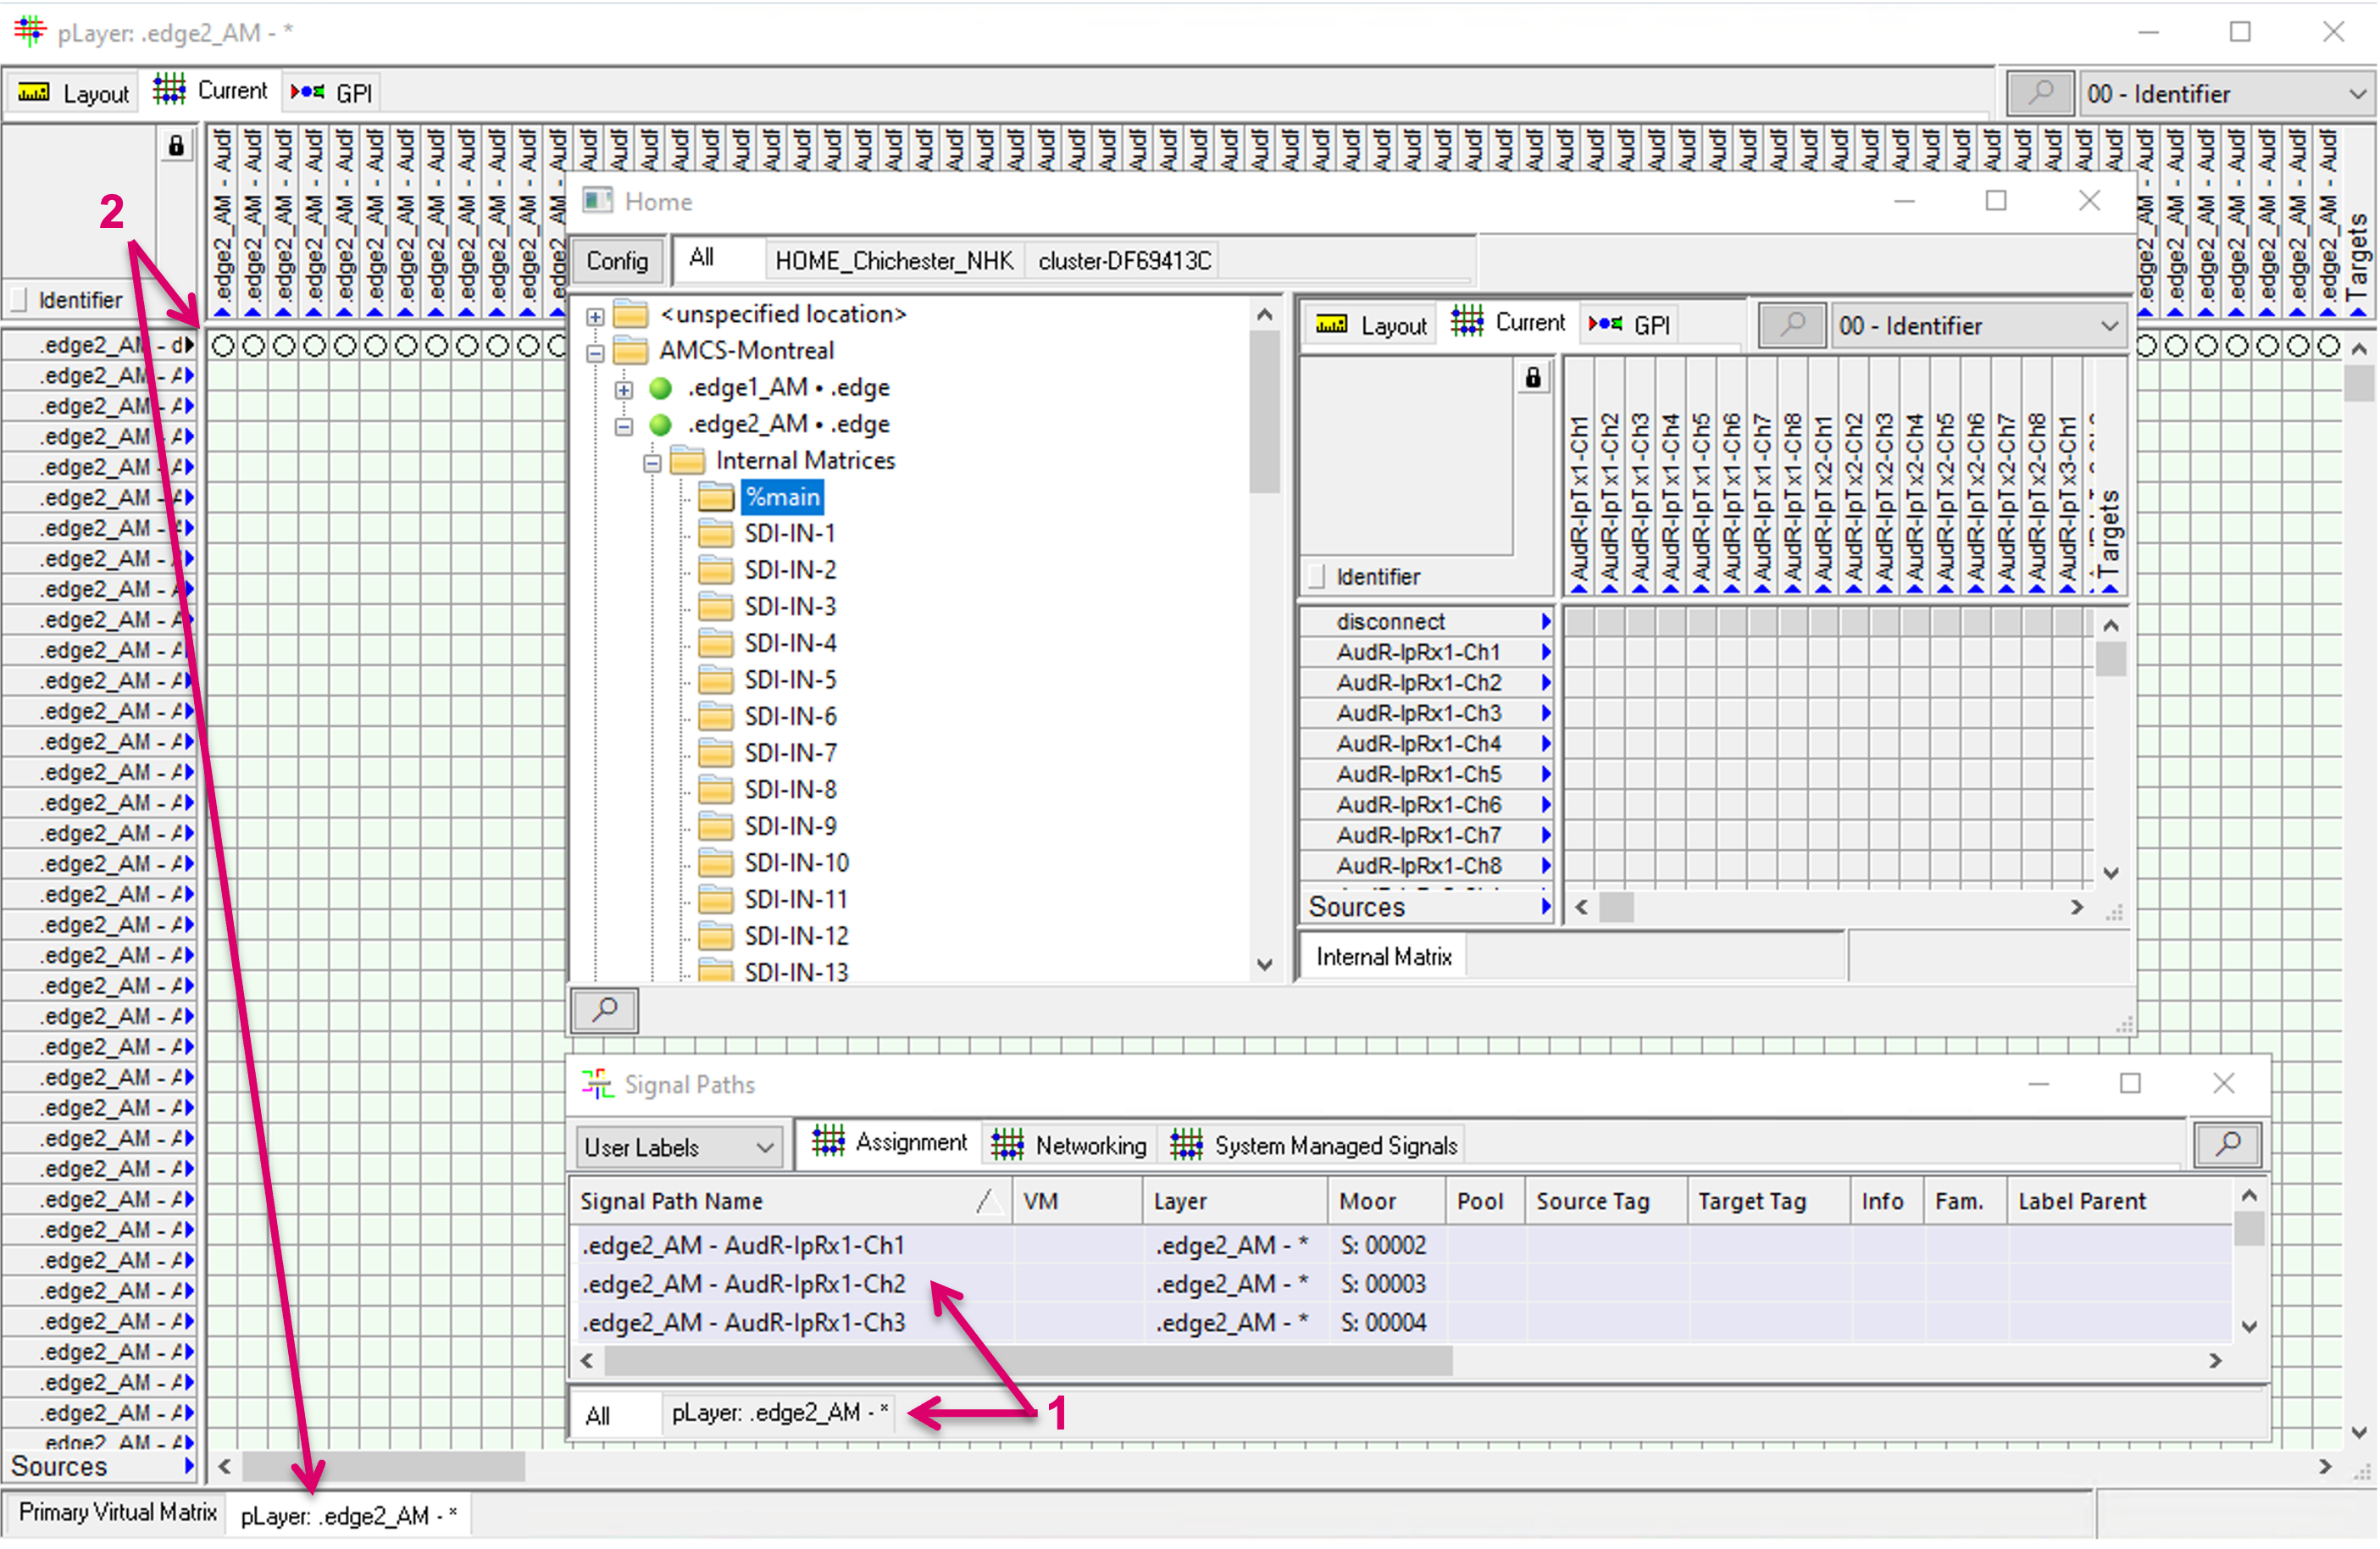Click the search magnifier in main toolbar
This screenshot has height=1549, width=2380.
click(2039, 93)
